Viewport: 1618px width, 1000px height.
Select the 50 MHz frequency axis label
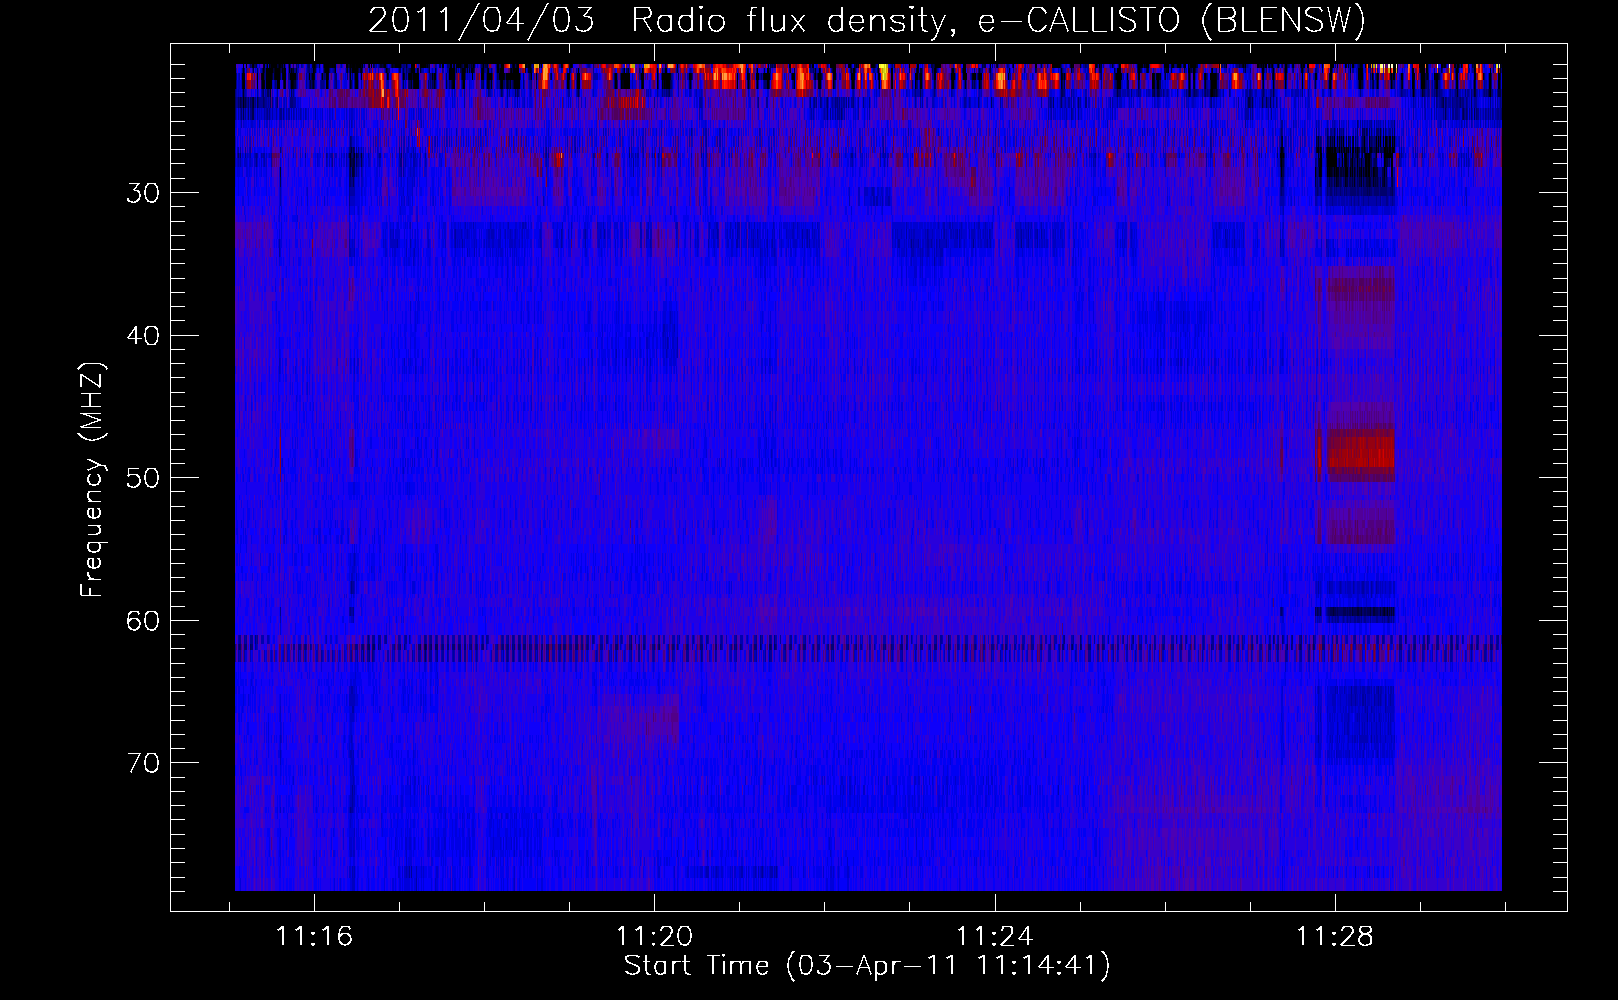pos(143,478)
